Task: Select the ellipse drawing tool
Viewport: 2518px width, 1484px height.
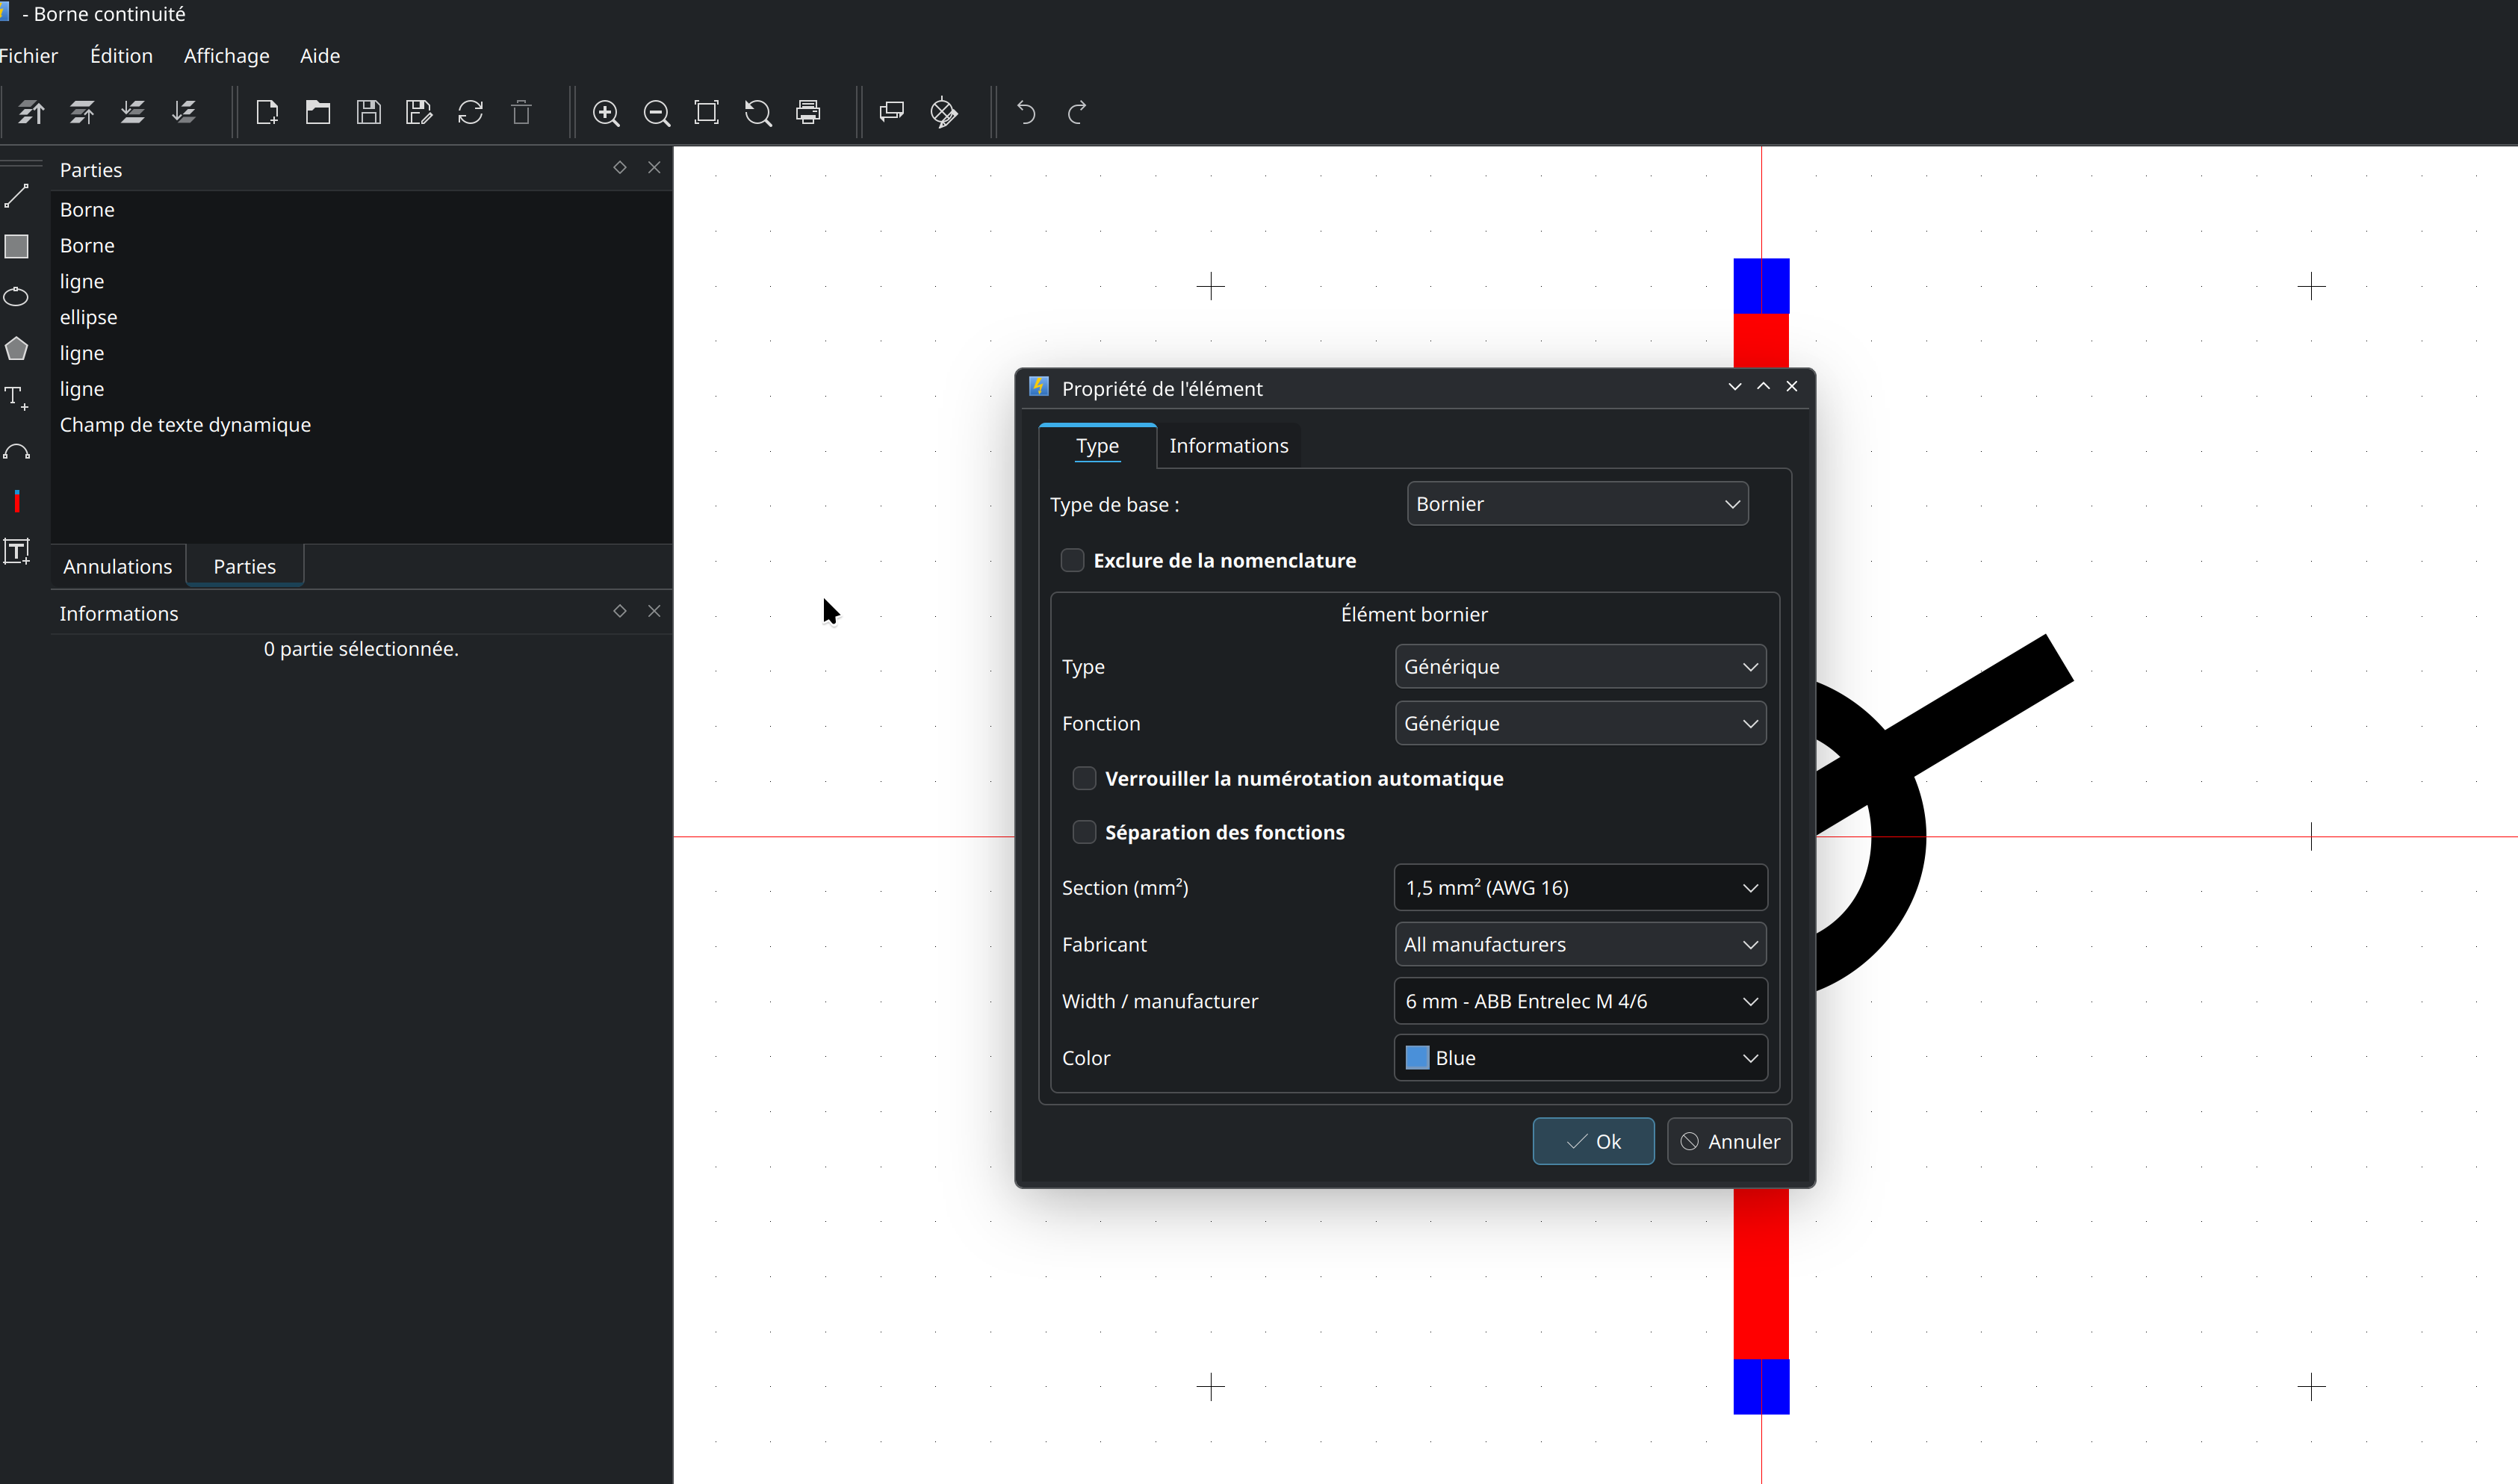Action: (x=17, y=297)
